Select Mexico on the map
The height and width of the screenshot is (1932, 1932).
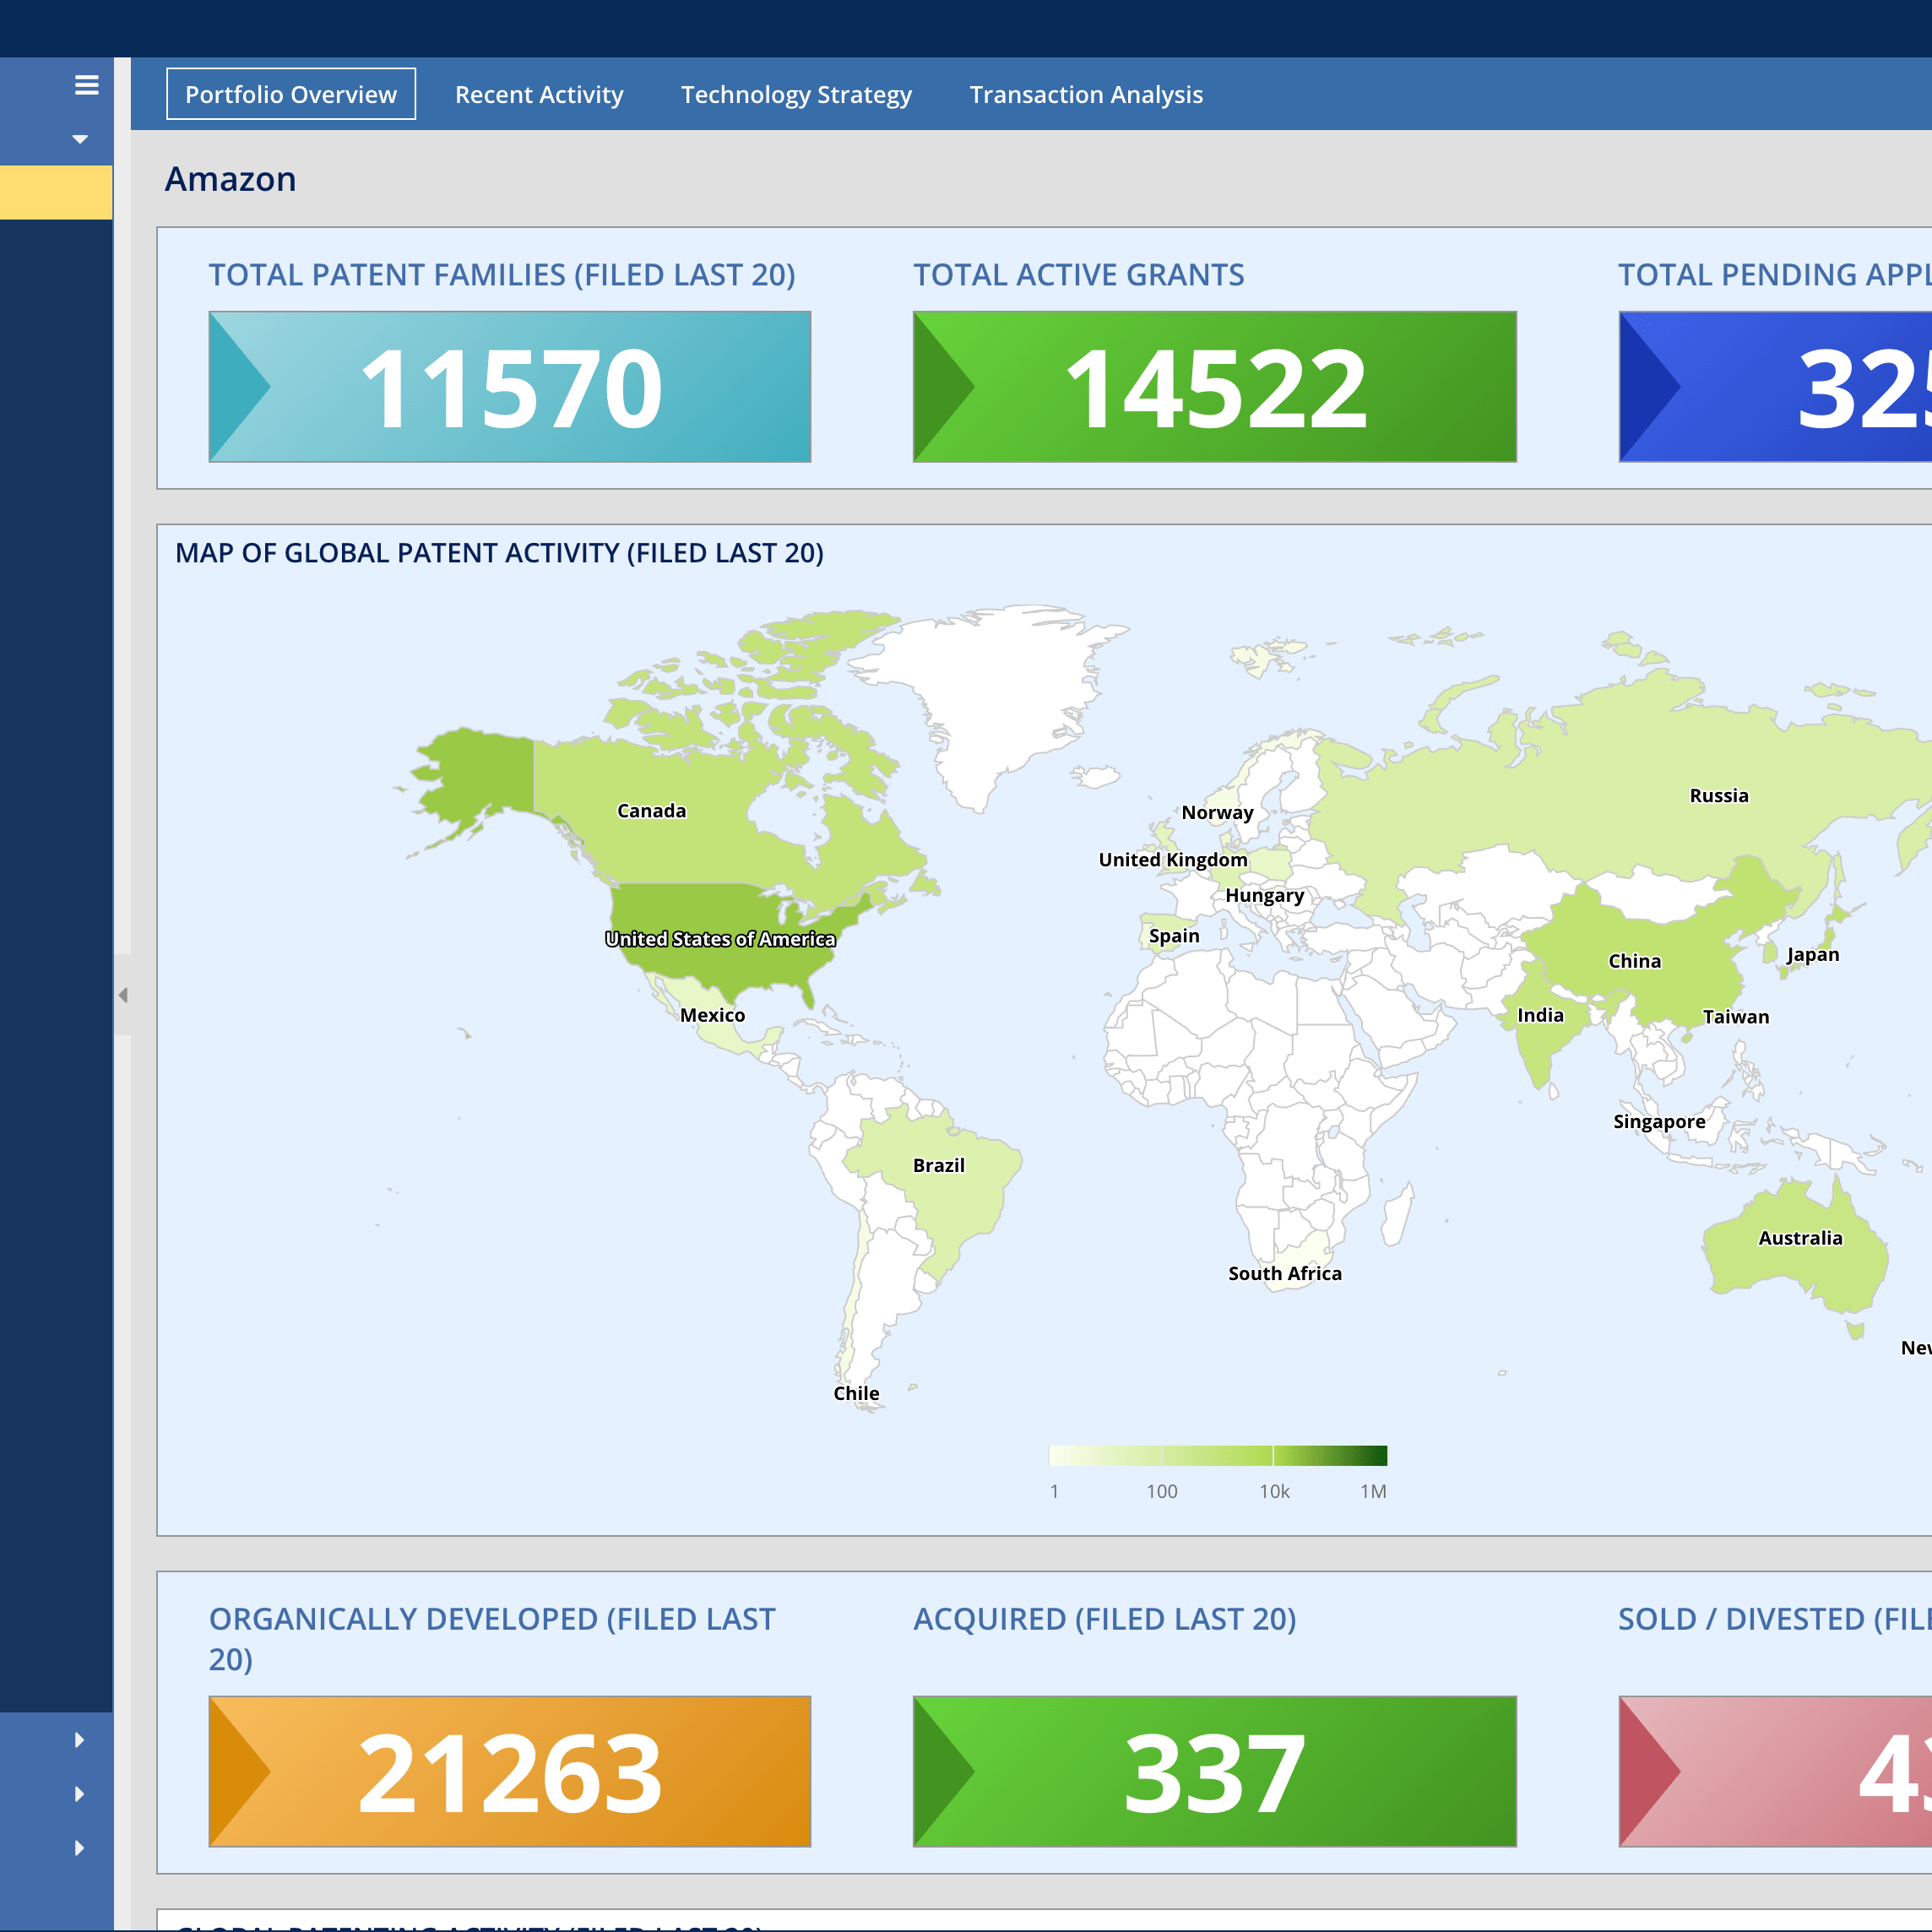[713, 1015]
